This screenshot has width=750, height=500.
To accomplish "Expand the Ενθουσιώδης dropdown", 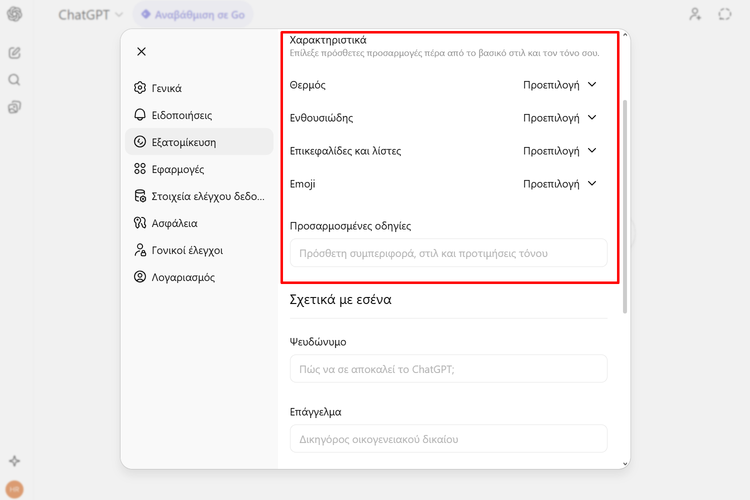I will tap(559, 118).
